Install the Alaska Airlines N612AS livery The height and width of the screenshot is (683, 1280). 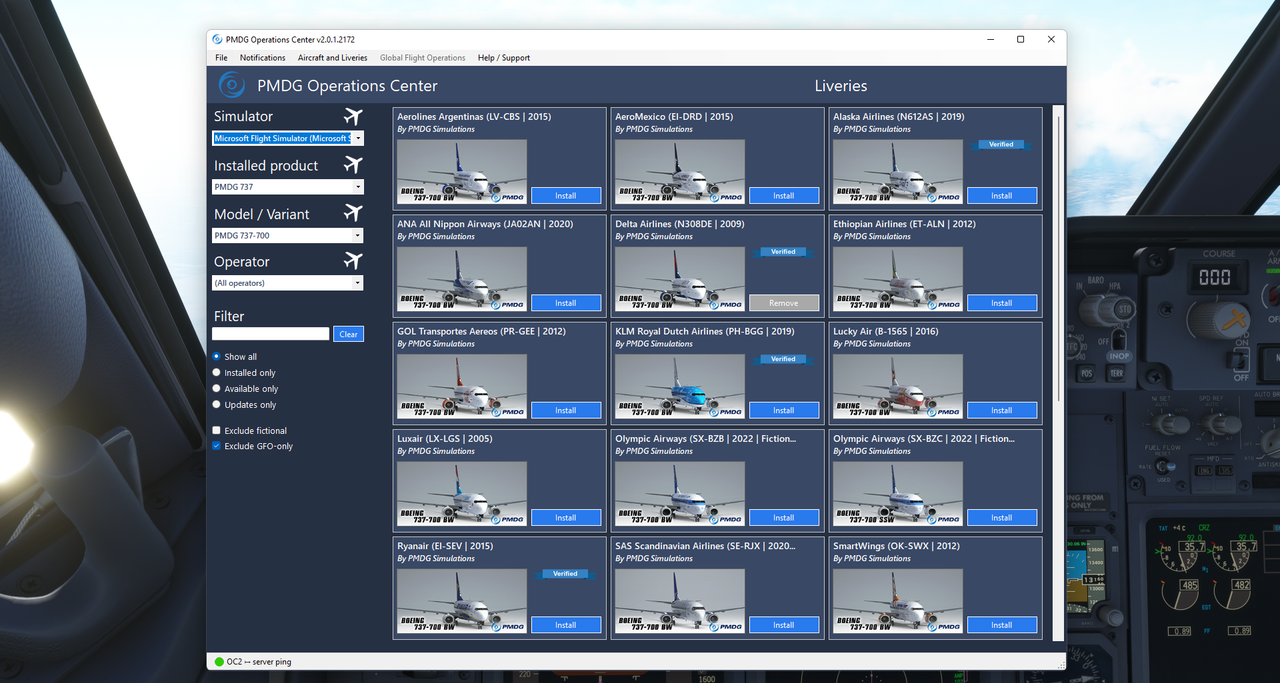pos(1002,196)
